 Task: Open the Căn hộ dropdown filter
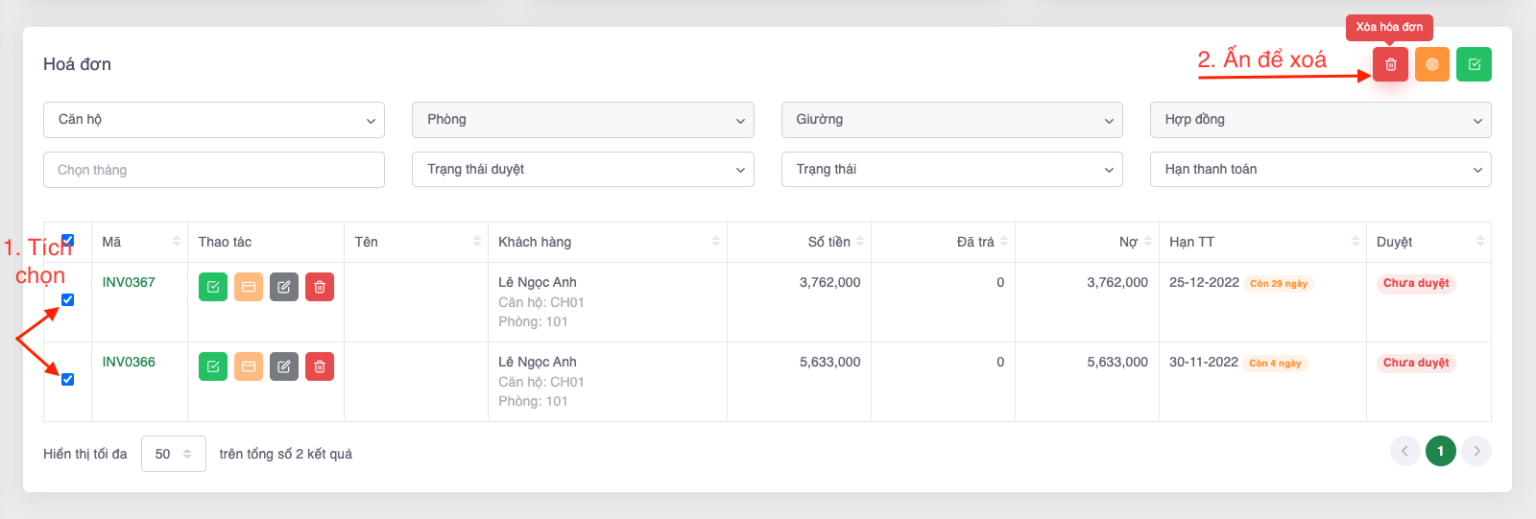[x=214, y=120]
